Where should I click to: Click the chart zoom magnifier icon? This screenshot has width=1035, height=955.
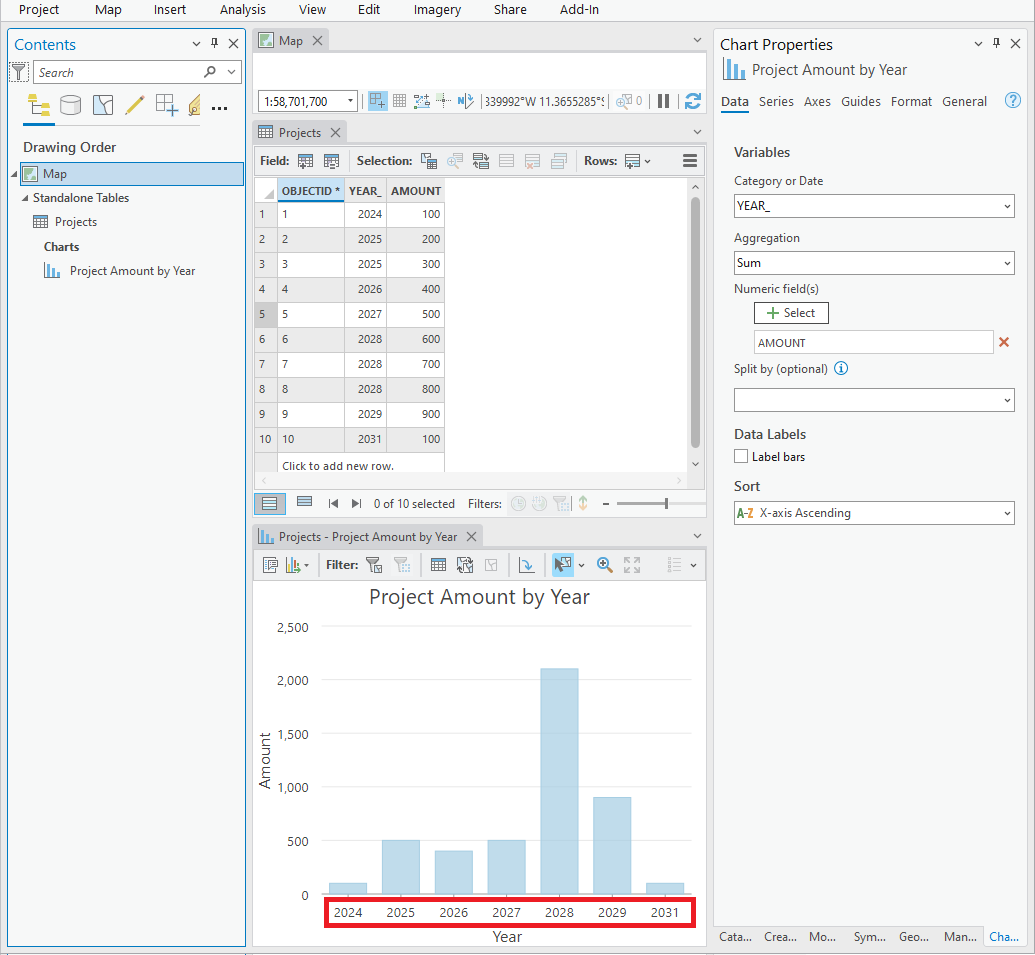(x=604, y=565)
